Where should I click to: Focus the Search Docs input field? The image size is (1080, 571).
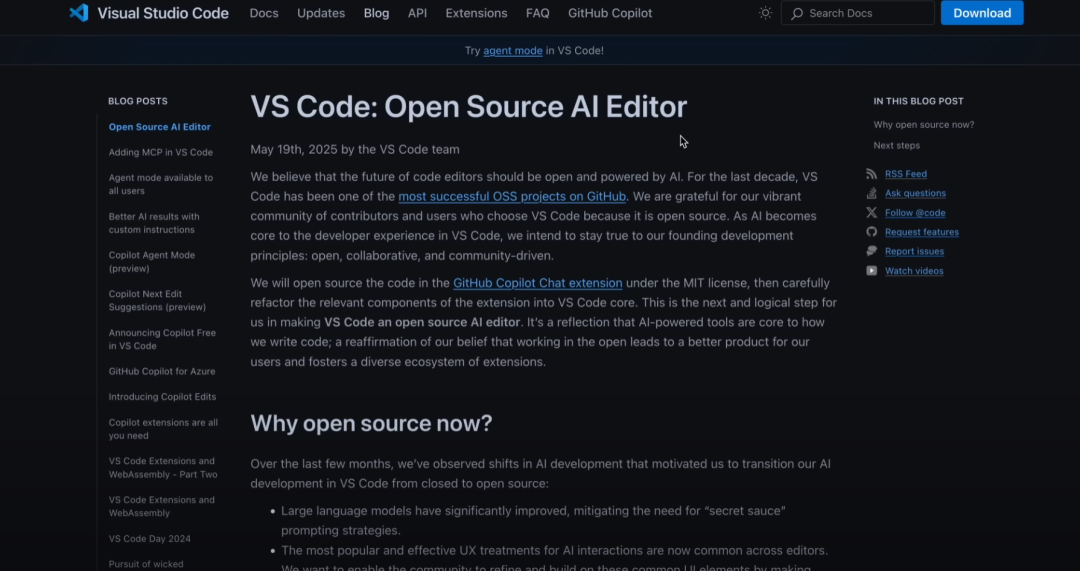pyautogui.click(x=858, y=13)
